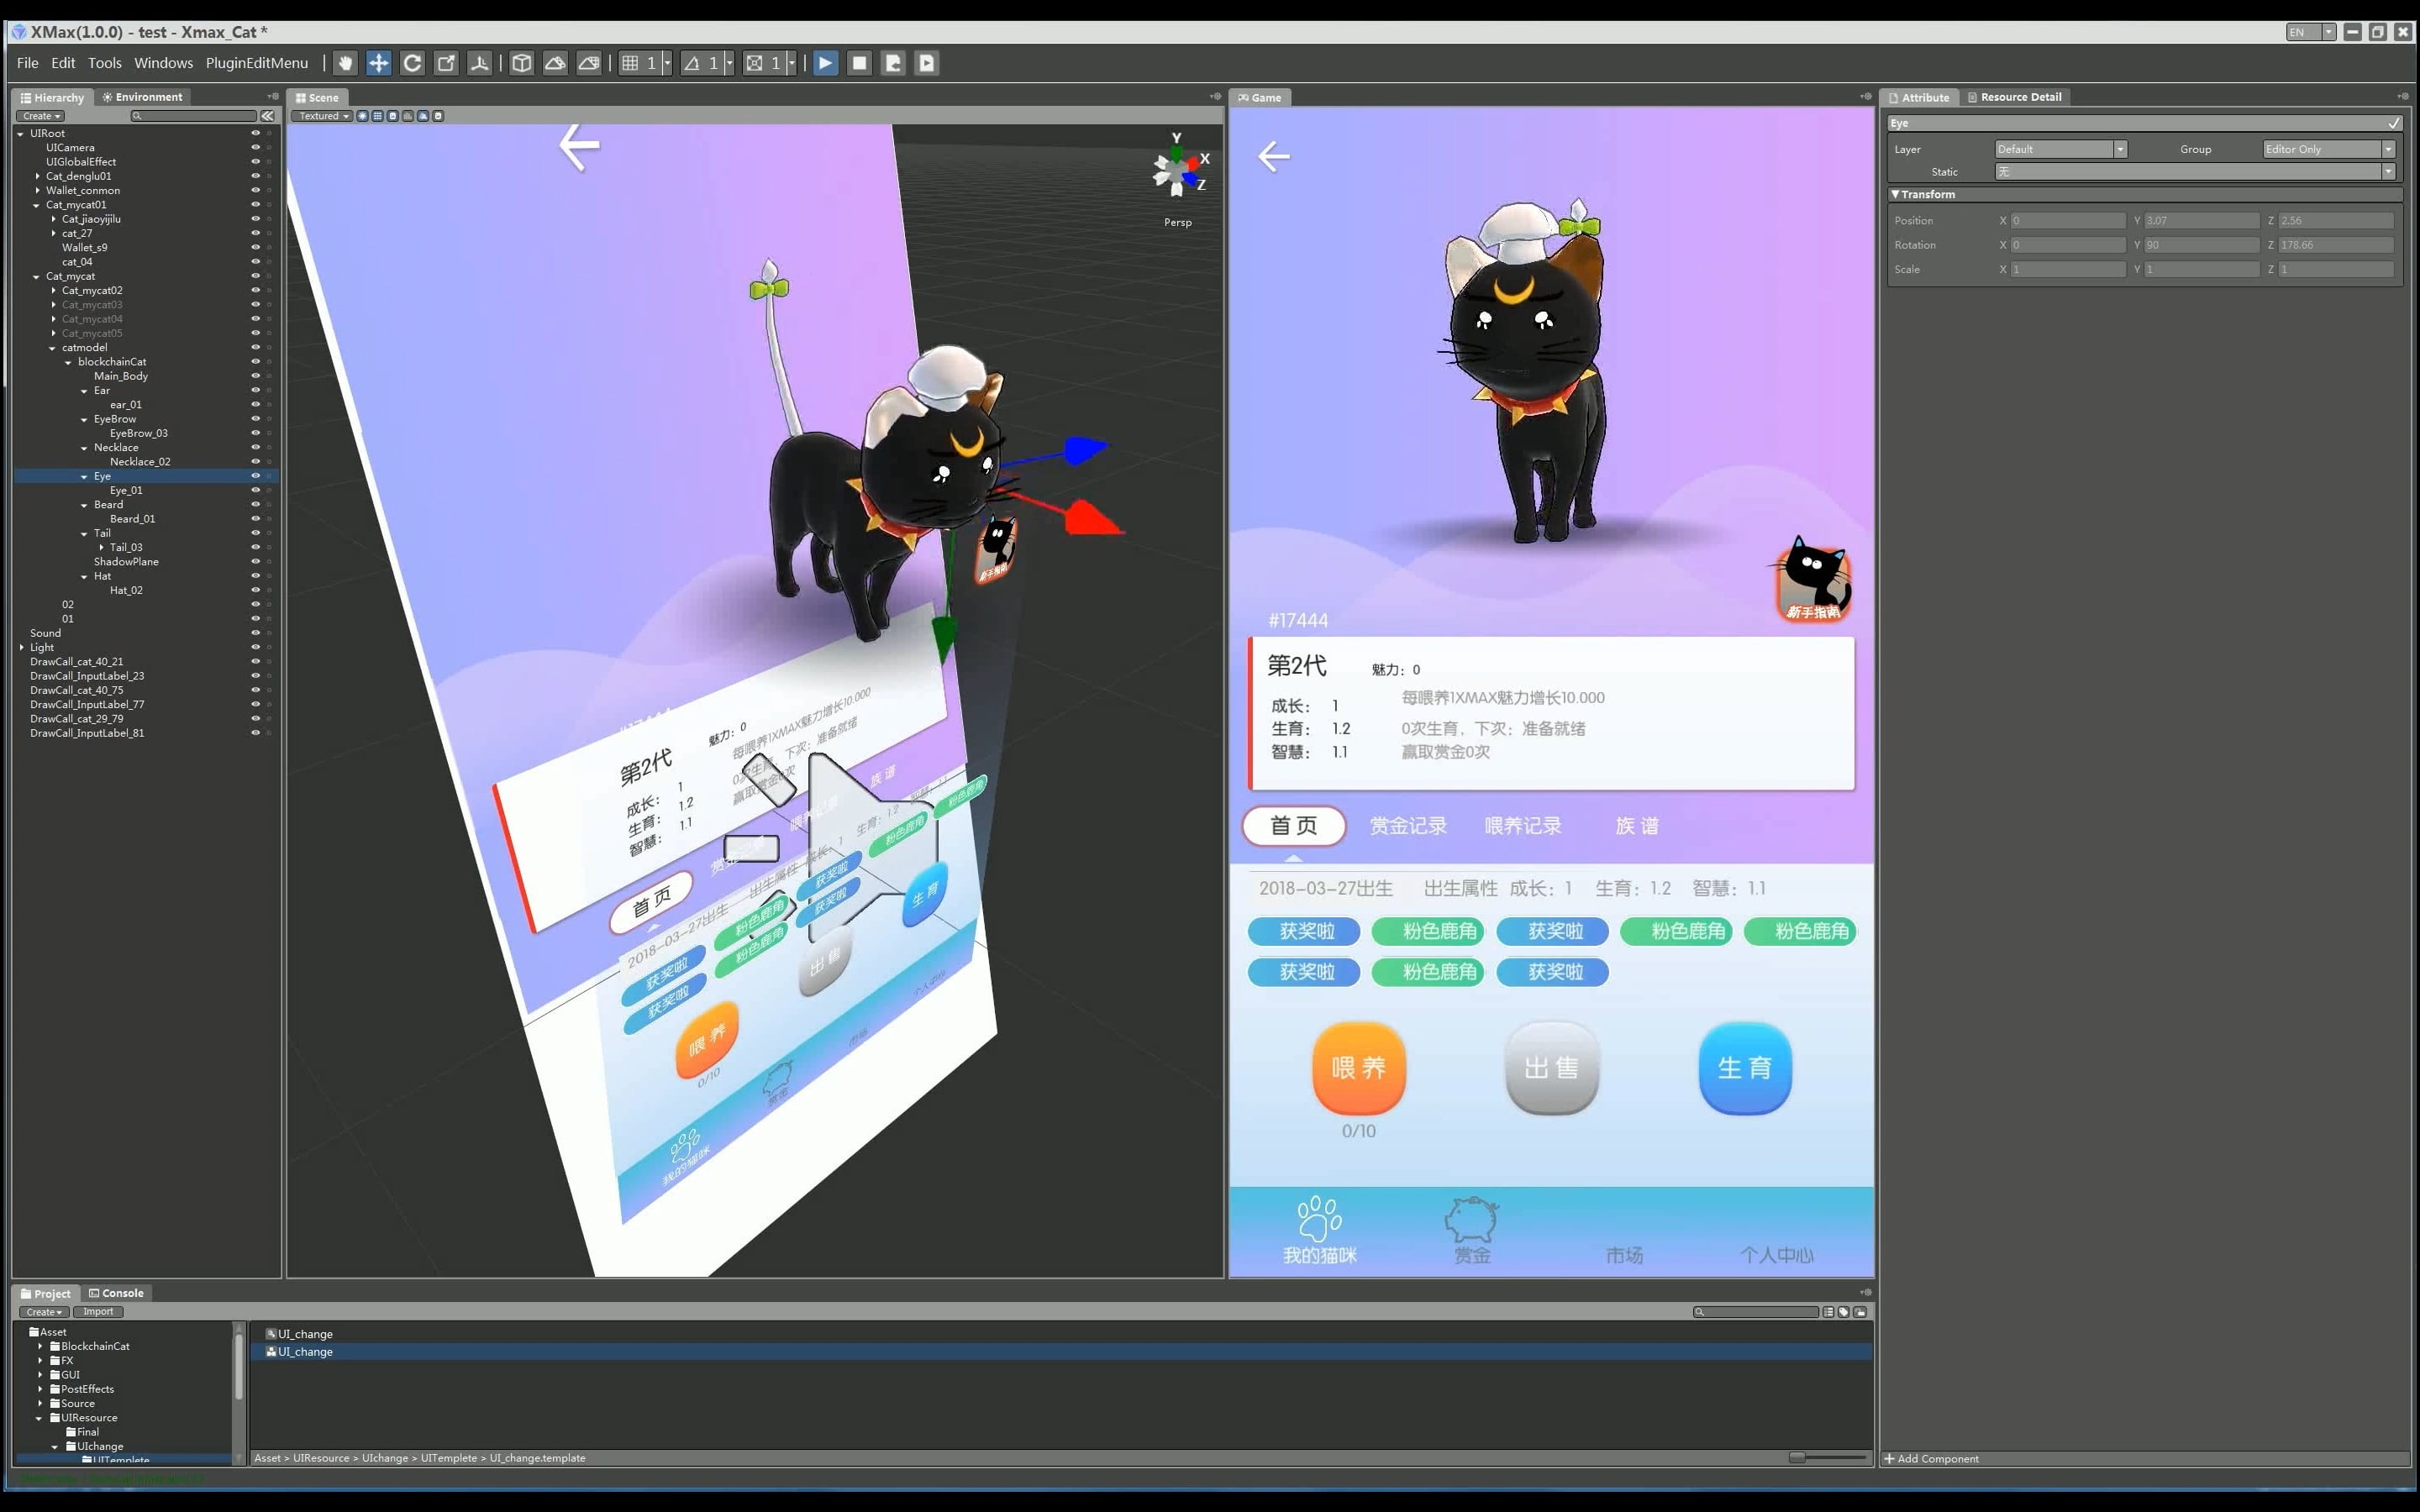Click the export scene icon
This screenshot has width=2420, height=1512.
[893, 63]
